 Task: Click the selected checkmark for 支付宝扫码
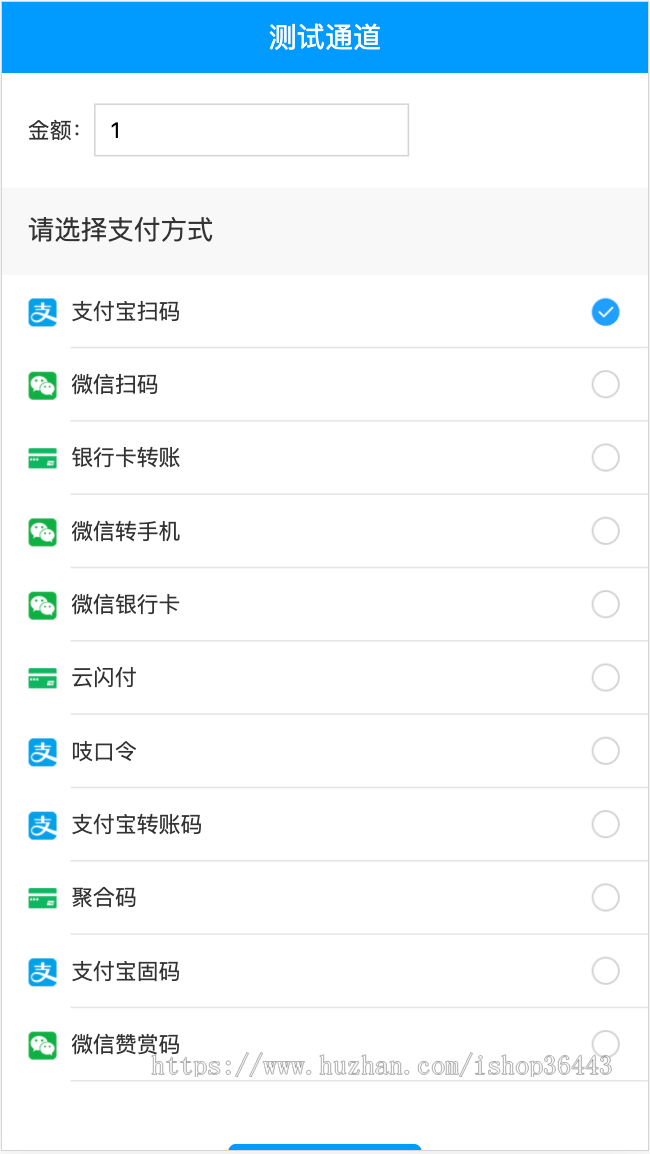point(605,312)
